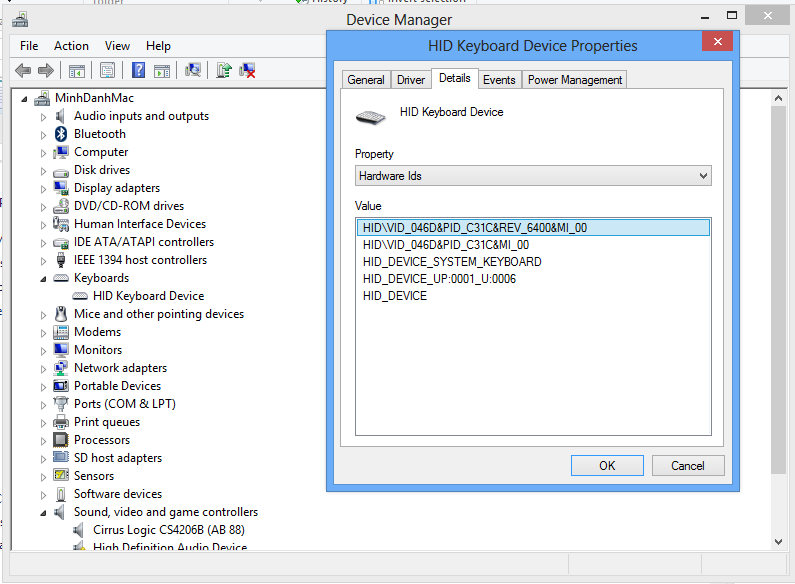This screenshot has height=584, width=795.
Task: Switch to the Events tab
Action: click(x=499, y=80)
